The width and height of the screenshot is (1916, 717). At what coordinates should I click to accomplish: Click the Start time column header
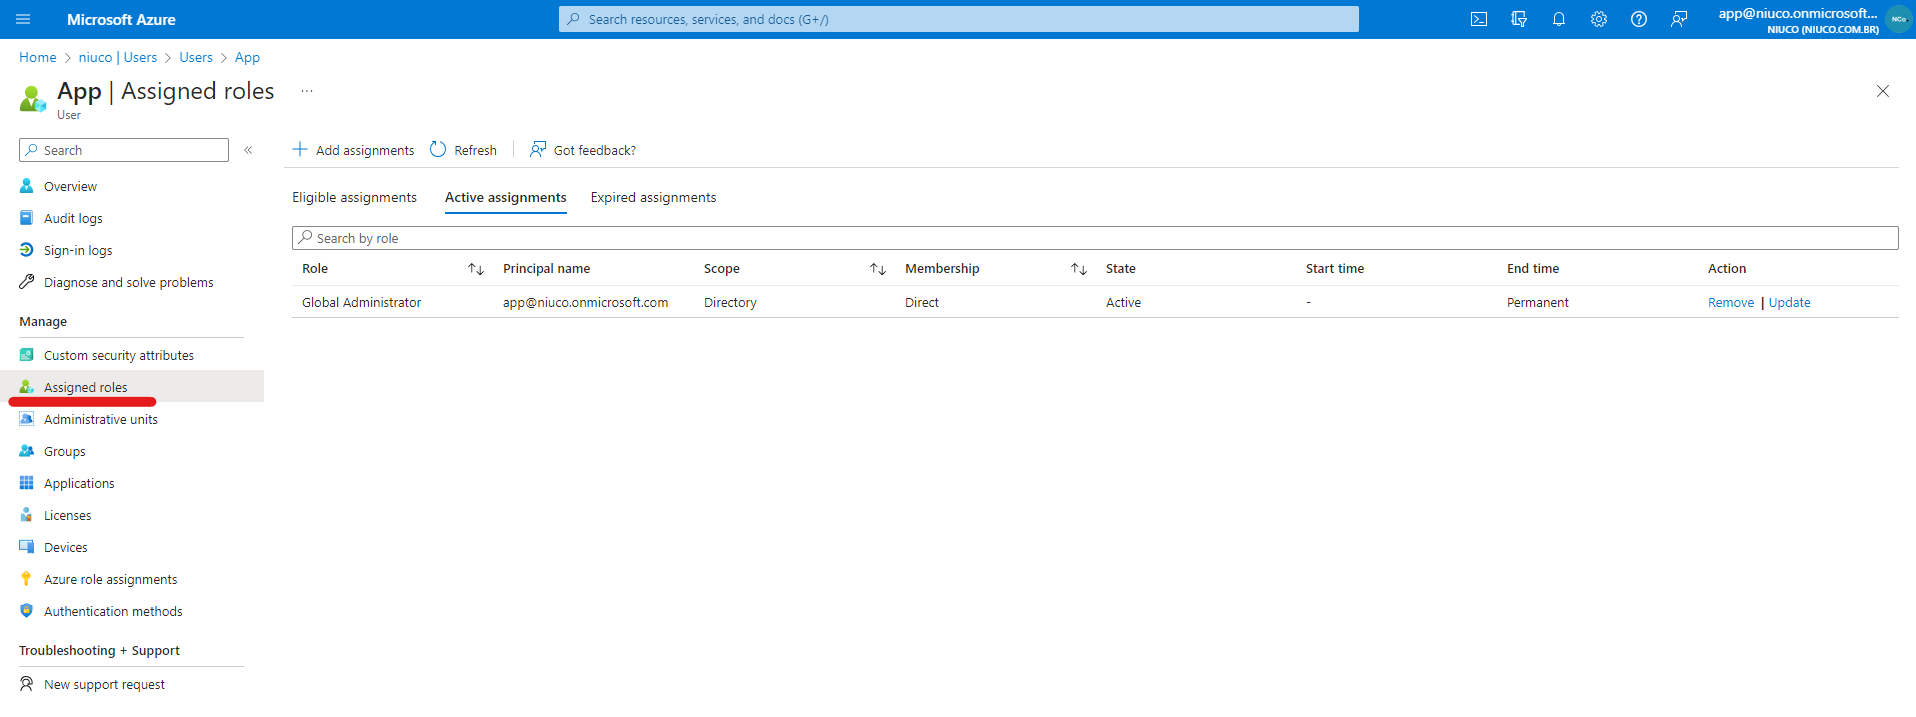1335,268
